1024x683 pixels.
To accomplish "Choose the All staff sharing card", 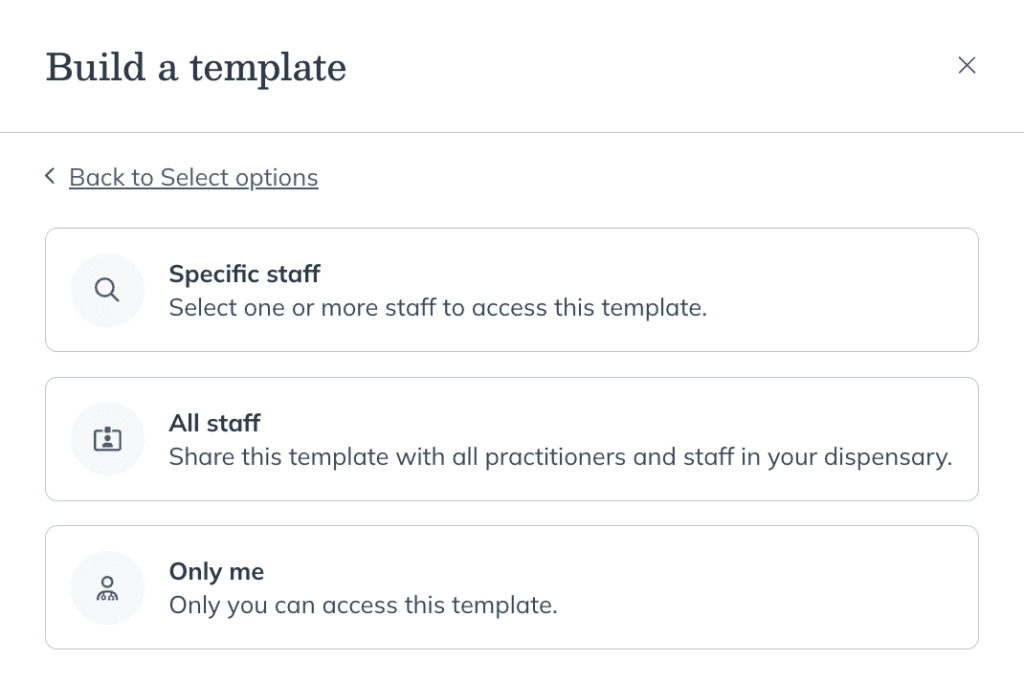I will coord(512,439).
